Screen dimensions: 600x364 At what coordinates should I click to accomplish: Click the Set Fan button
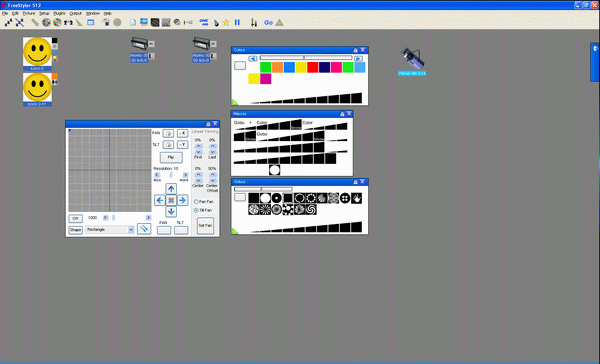tap(205, 225)
